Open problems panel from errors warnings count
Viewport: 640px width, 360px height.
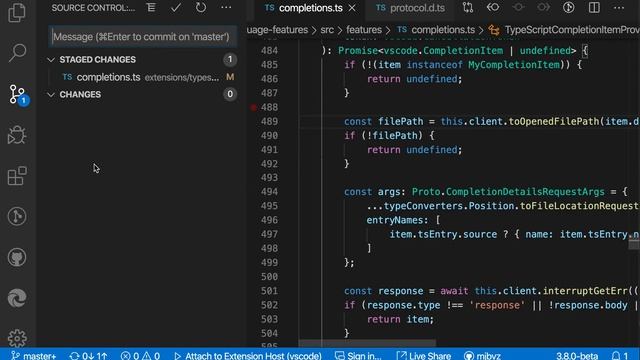140,355
